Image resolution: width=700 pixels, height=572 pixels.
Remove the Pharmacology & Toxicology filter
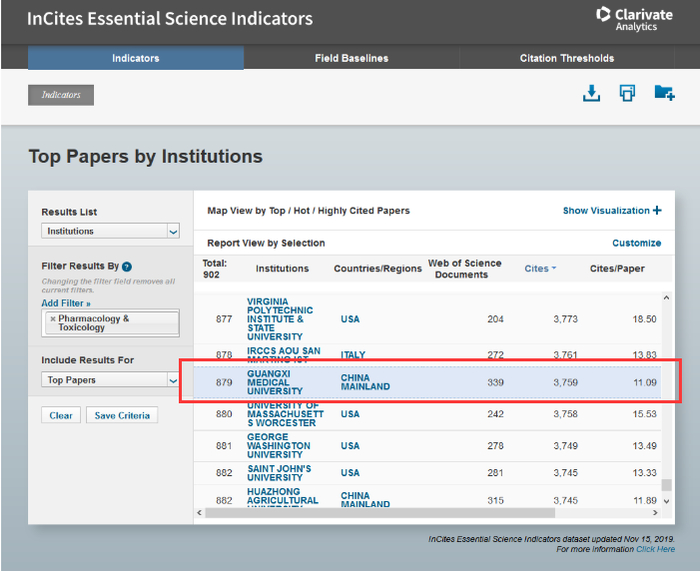53,319
